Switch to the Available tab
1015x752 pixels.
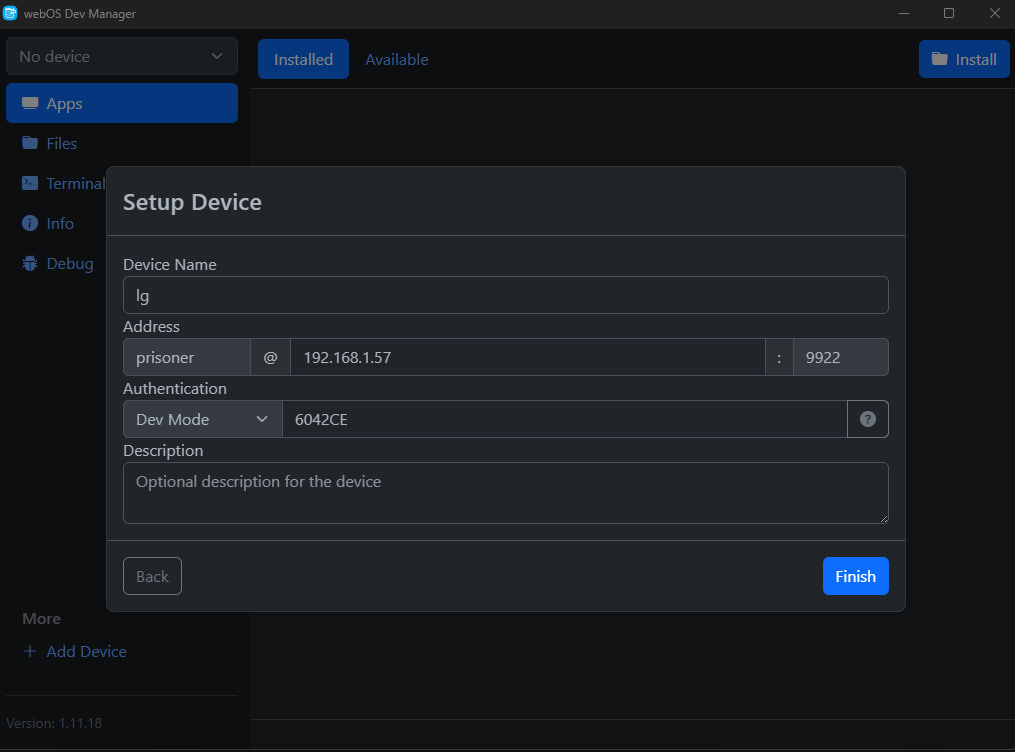pyautogui.click(x=397, y=59)
